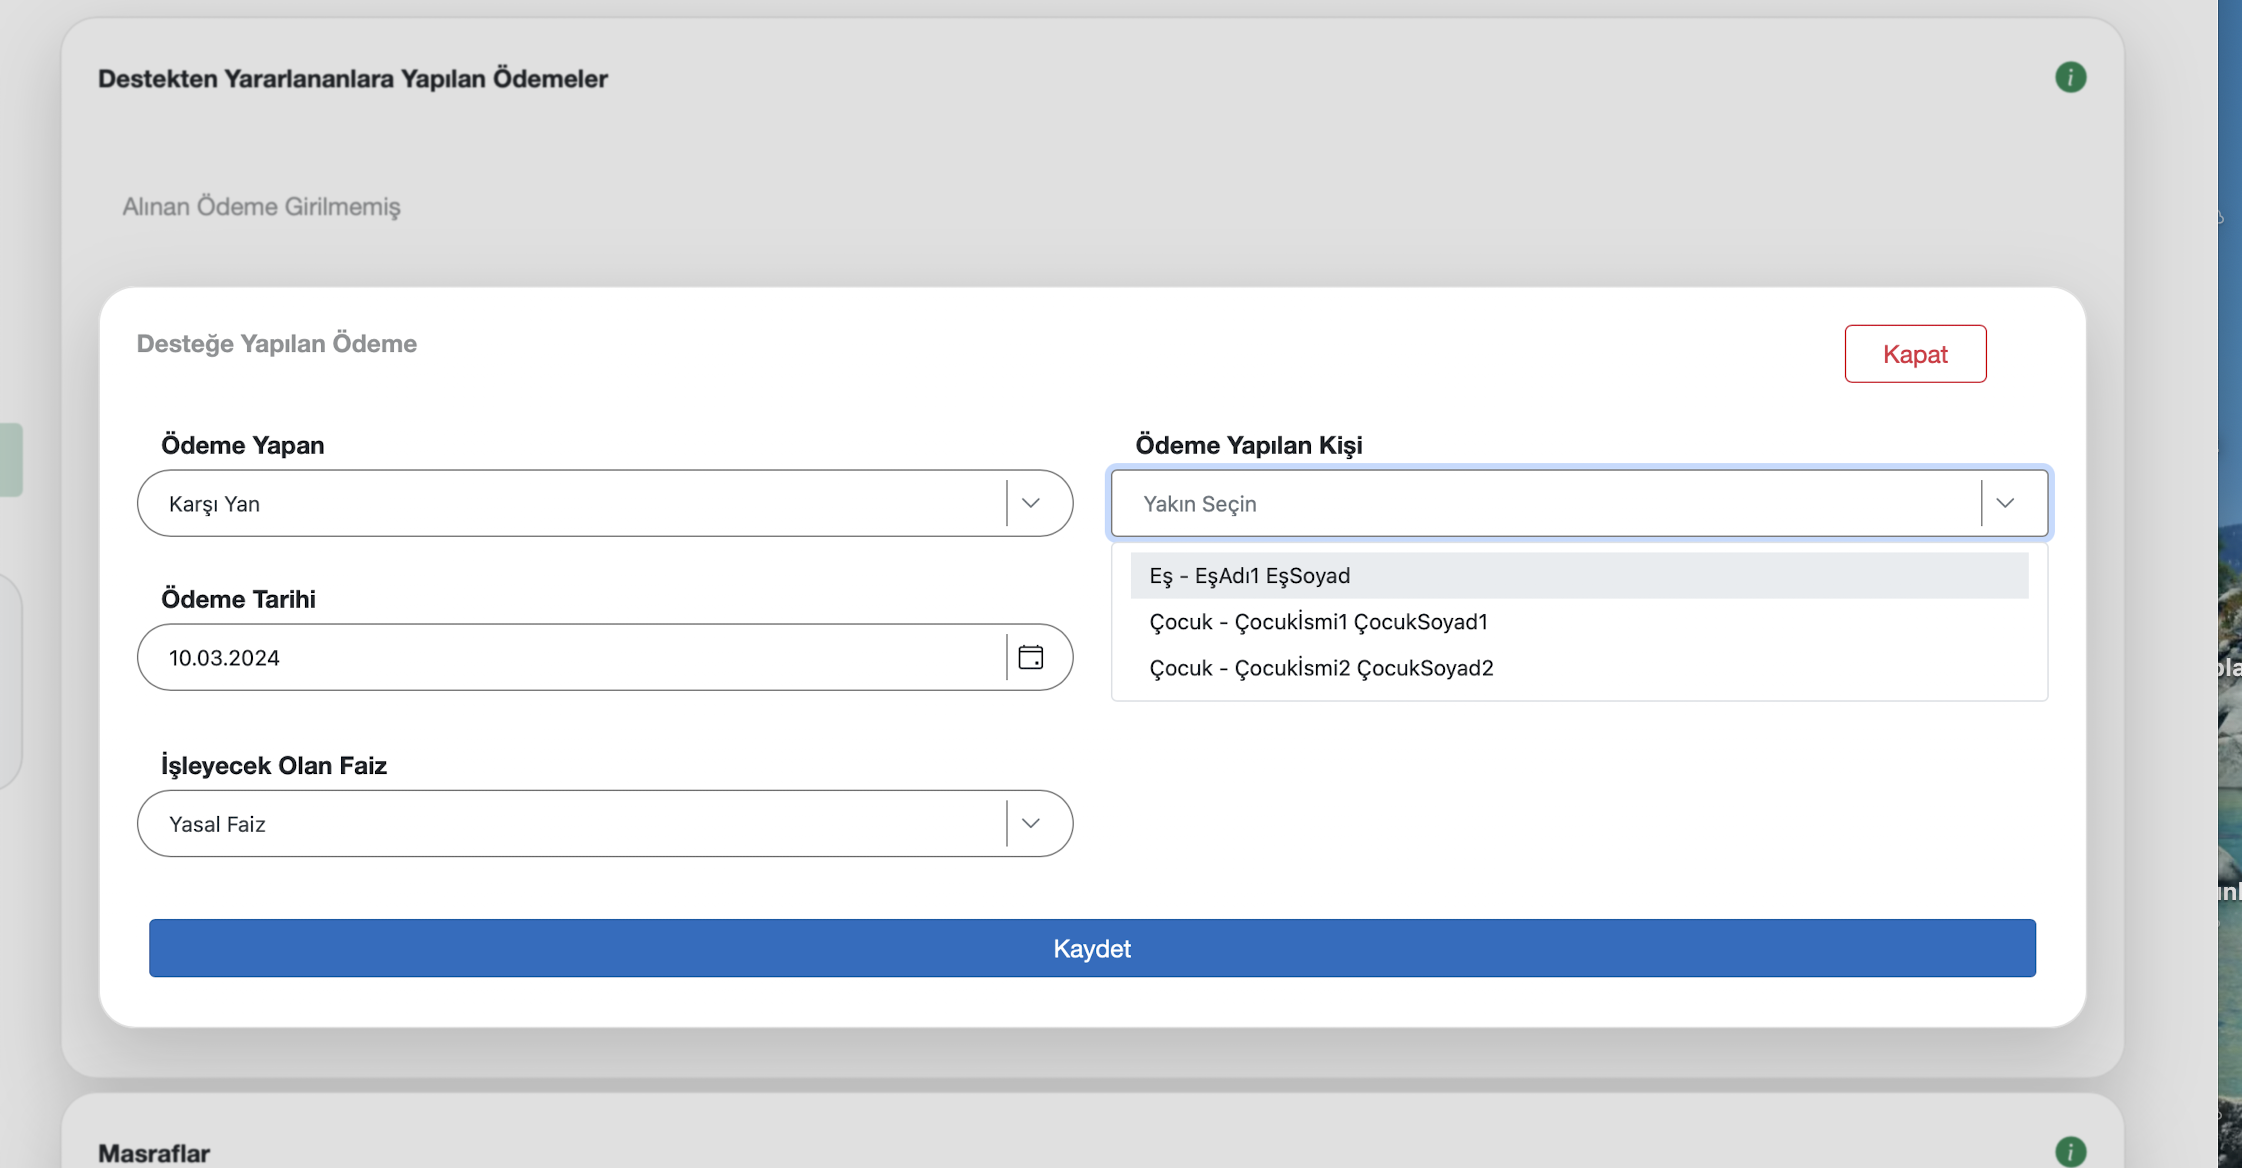Select 'Eş - EşAdı1 EşSoyad' option
Viewport: 2242px width, 1168px height.
[x=1249, y=576]
